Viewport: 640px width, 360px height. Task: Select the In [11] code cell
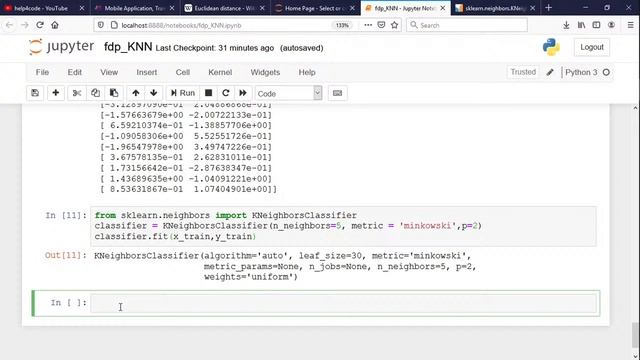pyautogui.click(x=343, y=226)
